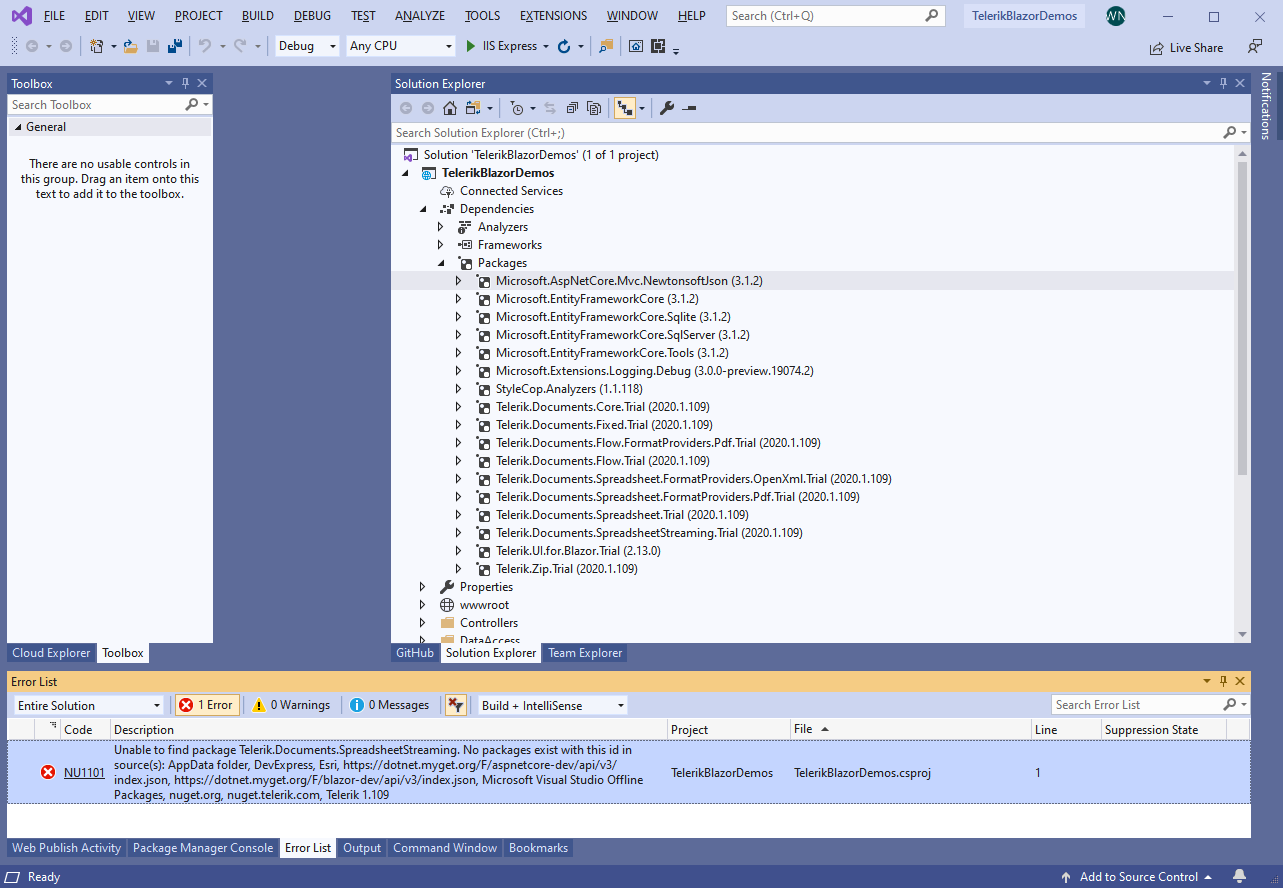Image resolution: width=1283 pixels, height=888 pixels.
Task: Toggle the 0 Messages filter button
Action: click(x=390, y=705)
